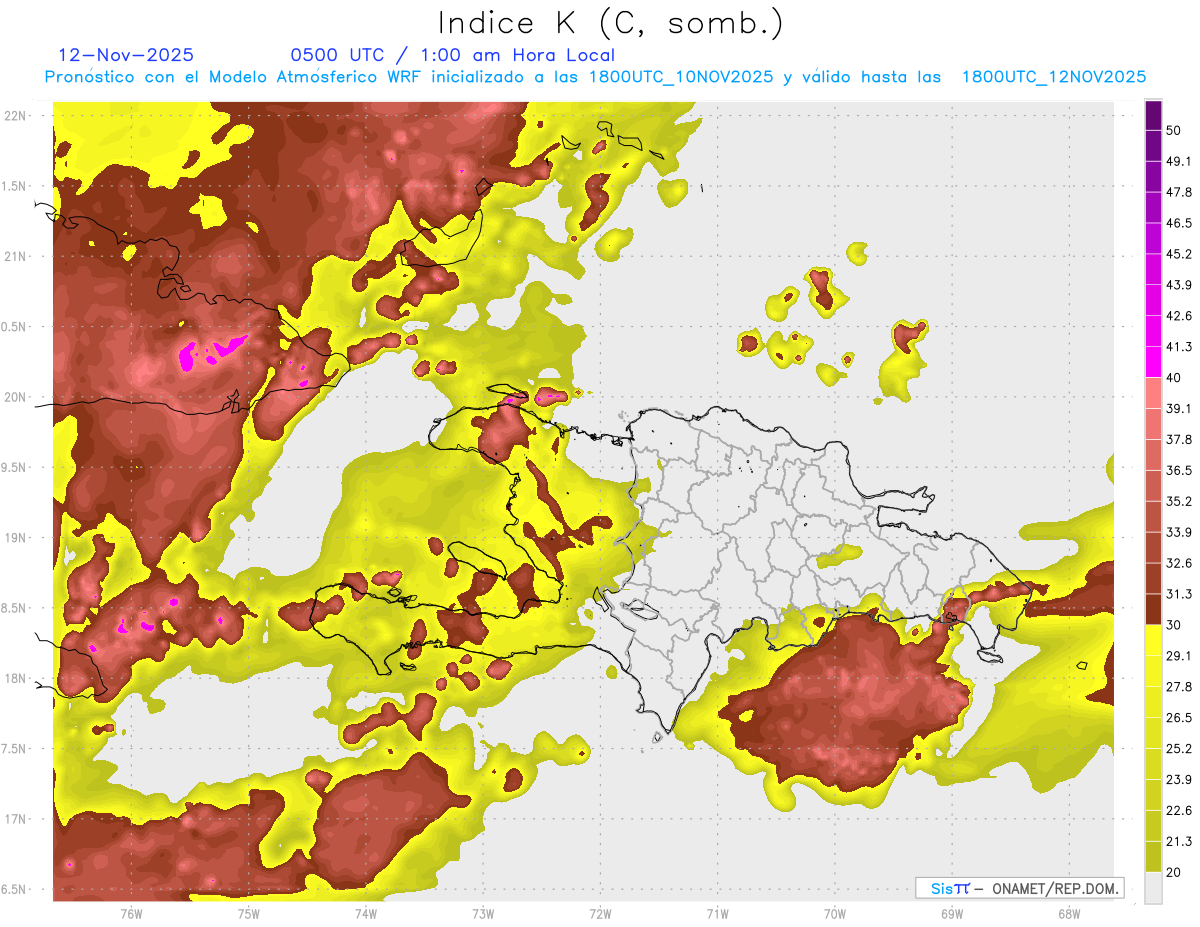Click the olive colorbar segment between 20 and 21.3
Screen dimensions: 1200x927
point(1154,857)
